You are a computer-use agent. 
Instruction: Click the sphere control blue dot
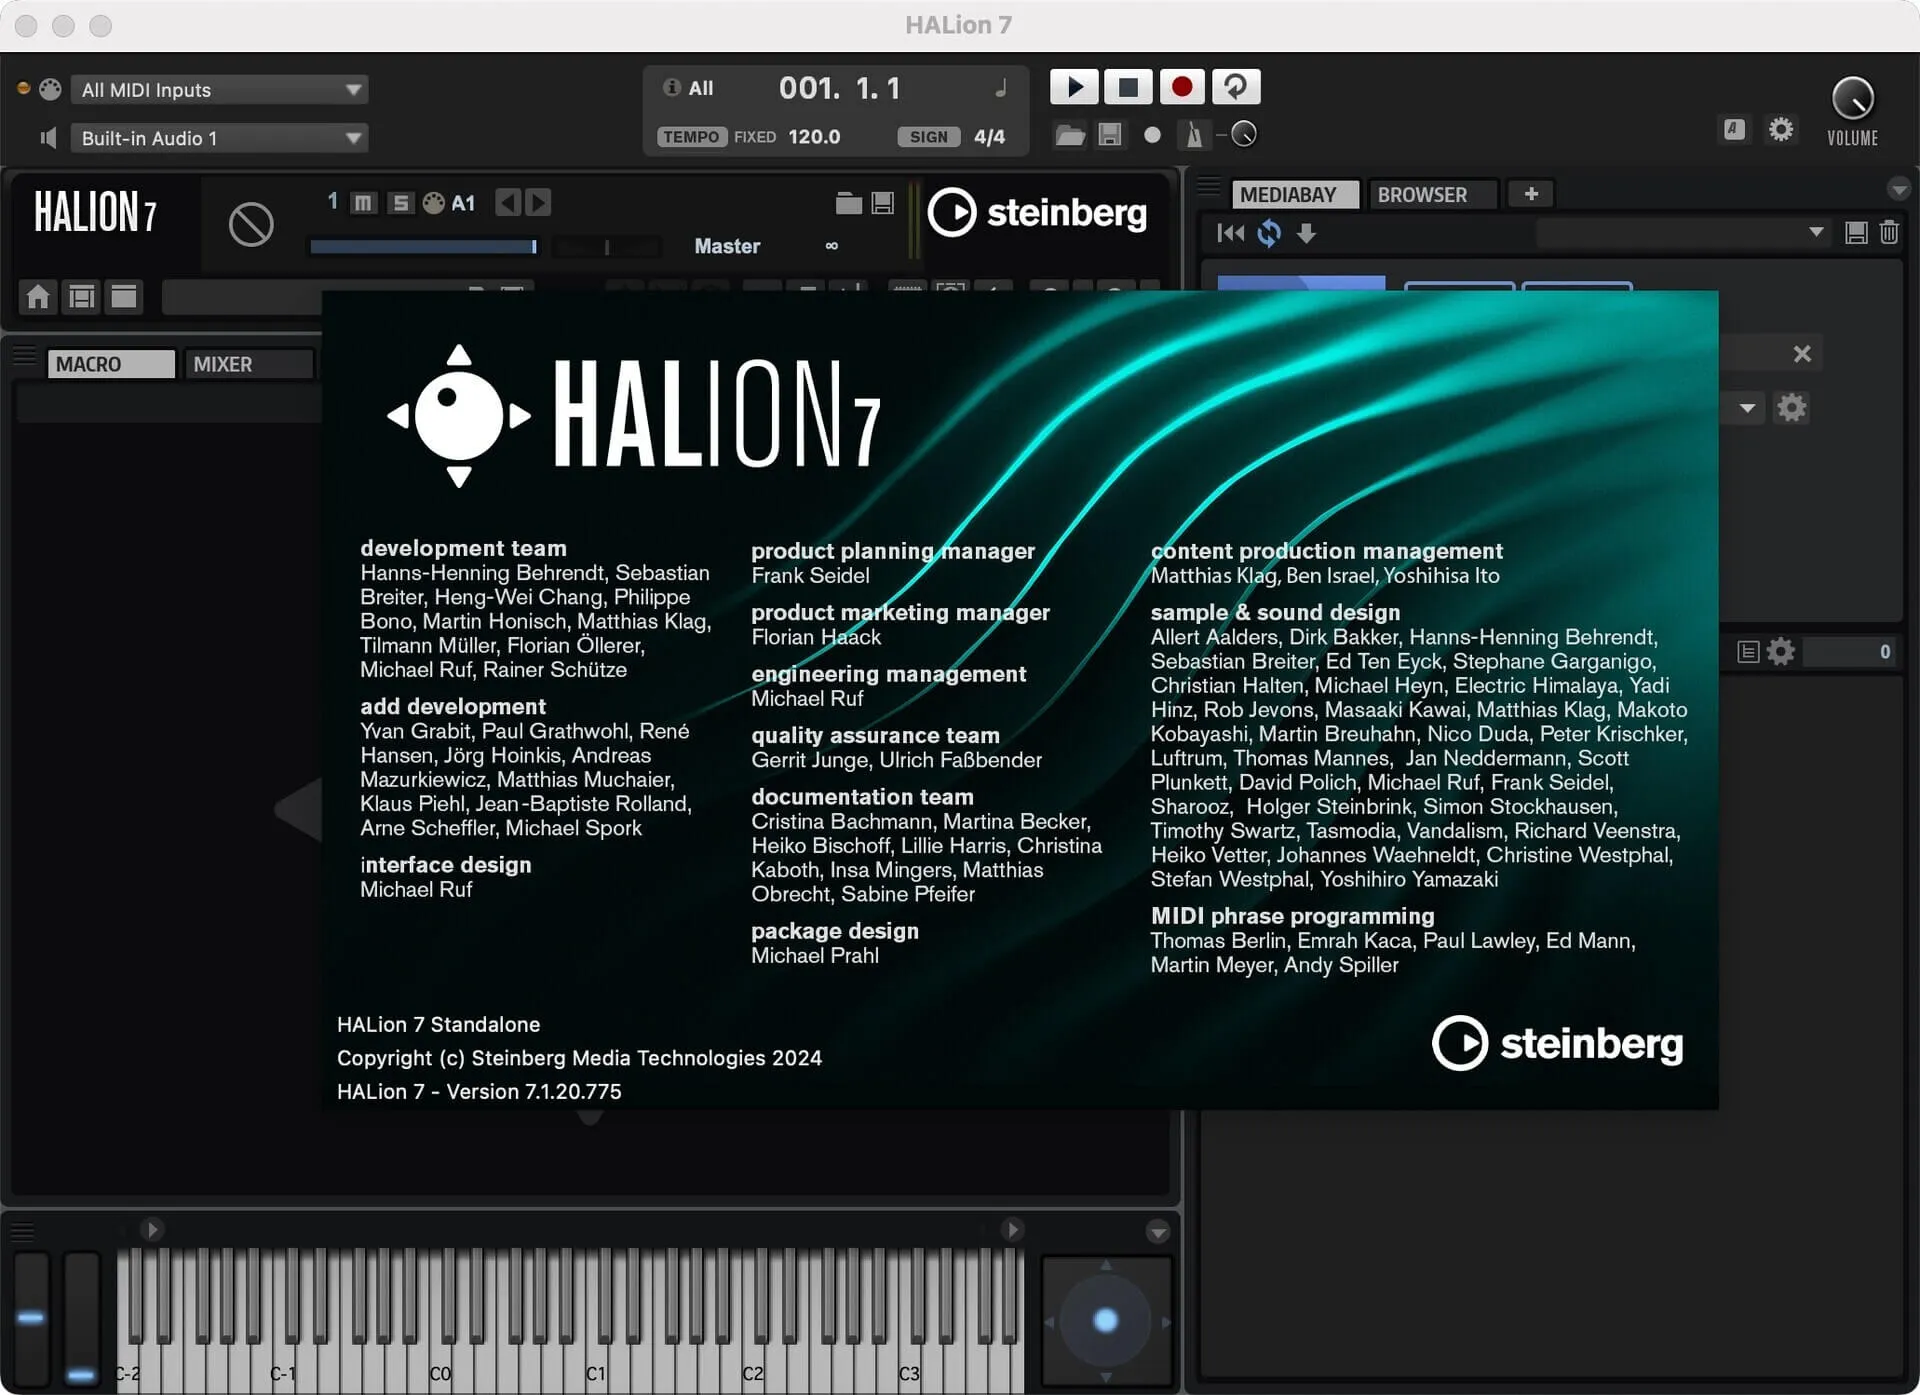tap(1105, 1321)
